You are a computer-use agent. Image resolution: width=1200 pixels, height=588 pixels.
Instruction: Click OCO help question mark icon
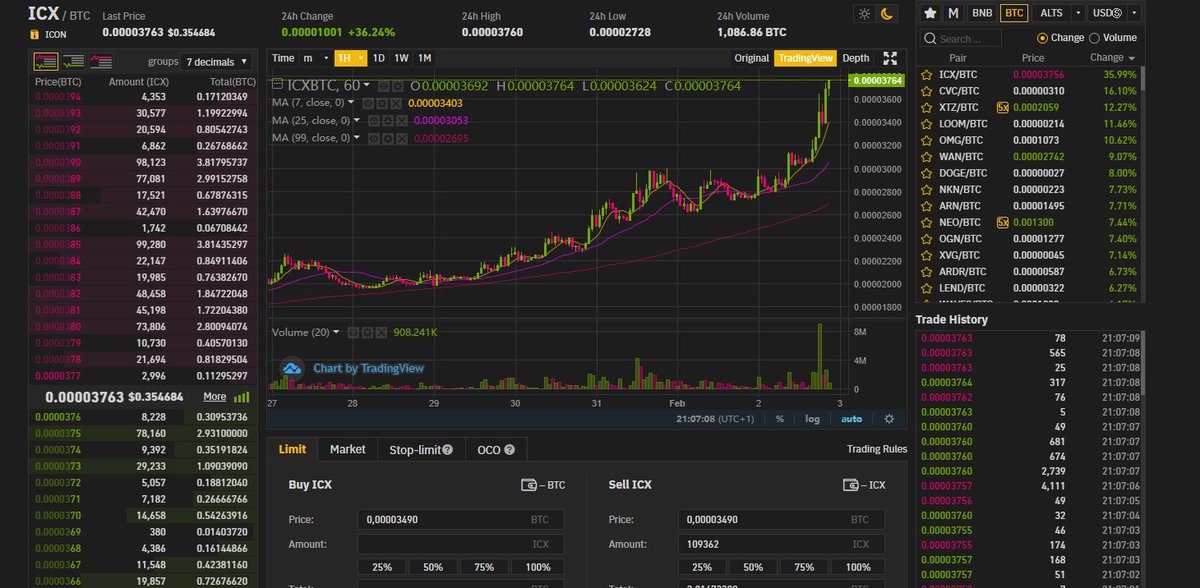coord(510,450)
